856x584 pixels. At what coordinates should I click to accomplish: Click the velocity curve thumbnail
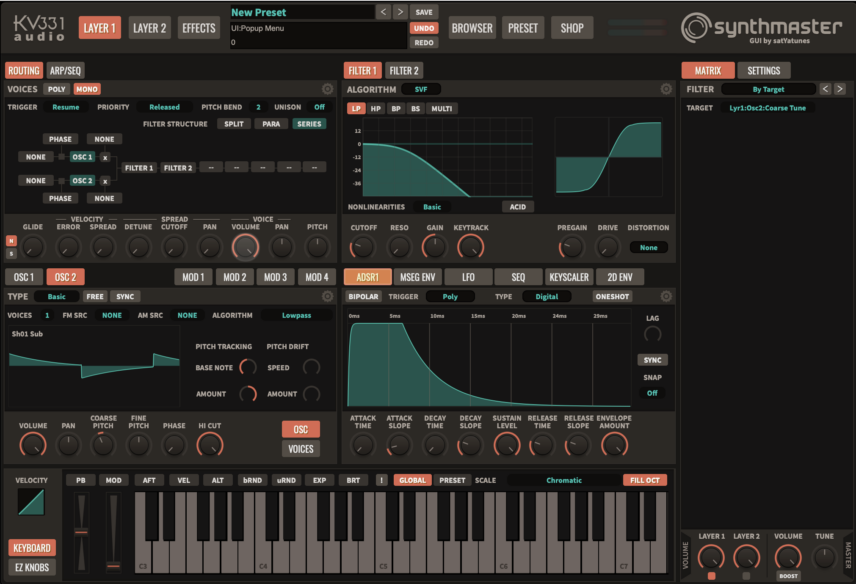(x=31, y=502)
